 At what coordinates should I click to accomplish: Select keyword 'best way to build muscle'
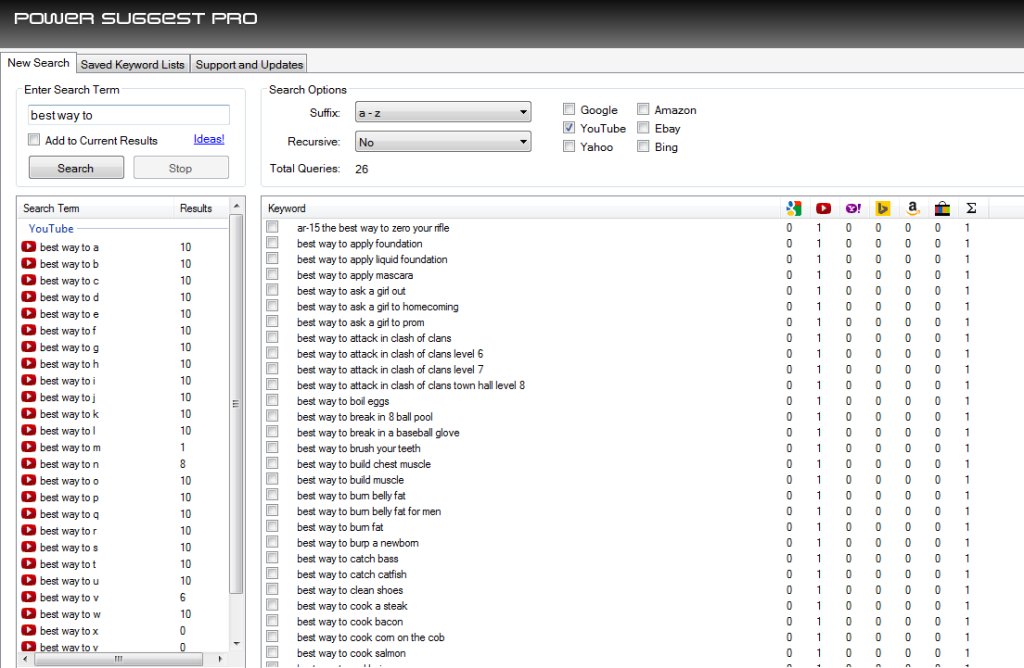(x=350, y=480)
